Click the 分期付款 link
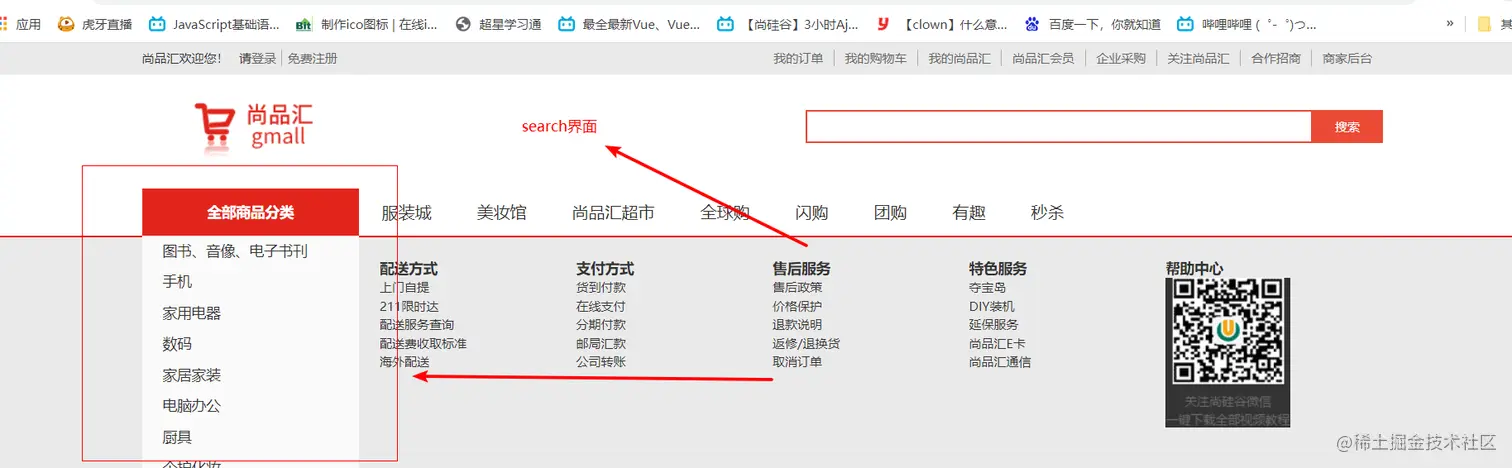1512x468 pixels. [x=601, y=325]
